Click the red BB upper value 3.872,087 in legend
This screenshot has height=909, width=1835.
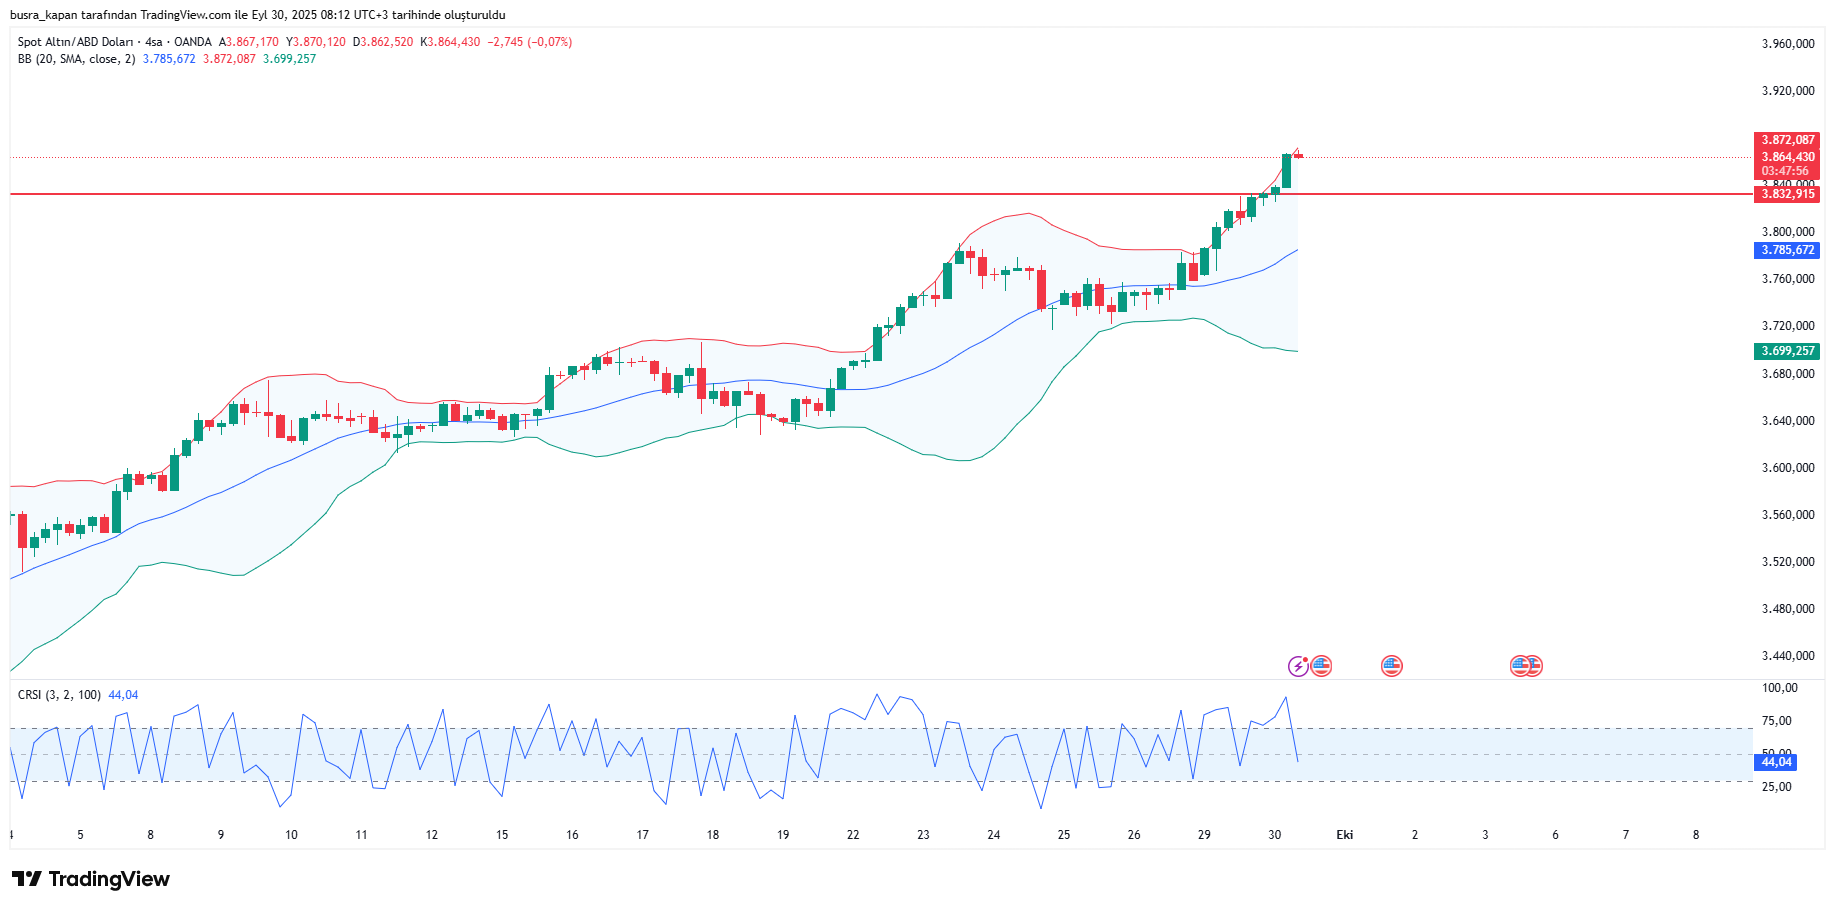229,59
